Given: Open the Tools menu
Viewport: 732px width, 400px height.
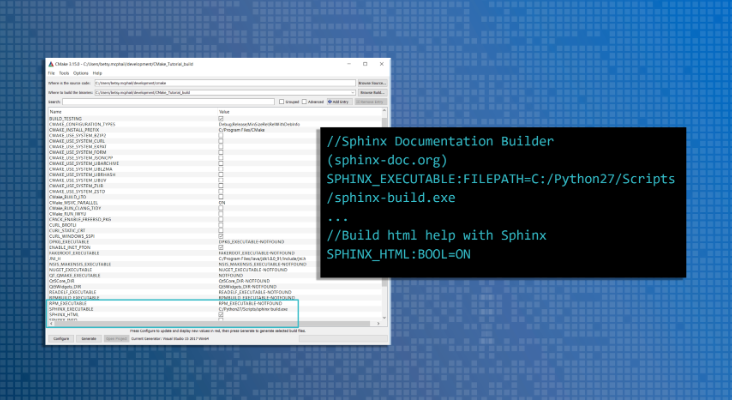Looking at the screenshot, I should point(64,73).
